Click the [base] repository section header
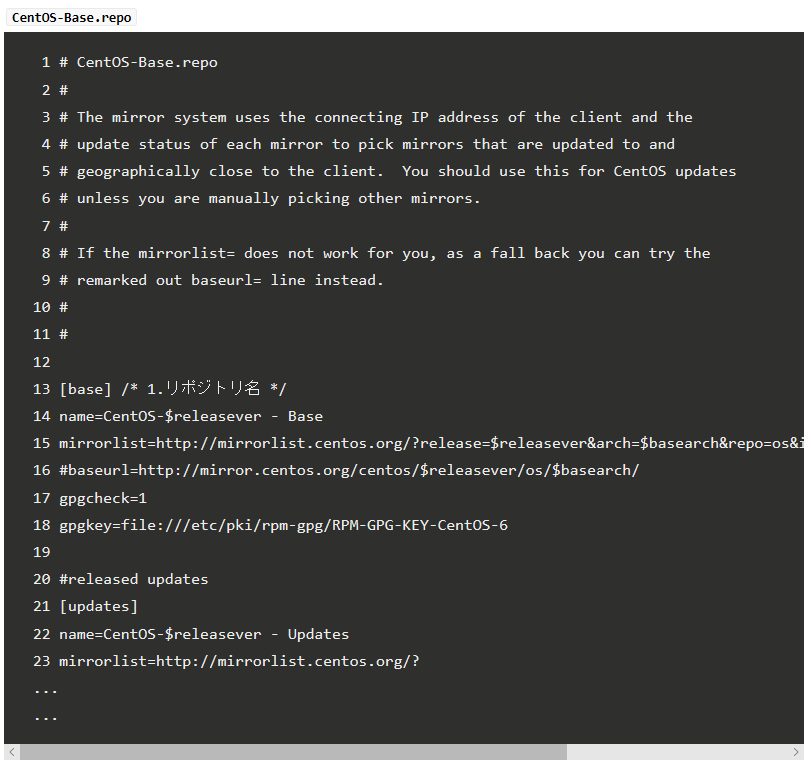The image size is (811, 764). pyautogui.click(x=83, y=389)
